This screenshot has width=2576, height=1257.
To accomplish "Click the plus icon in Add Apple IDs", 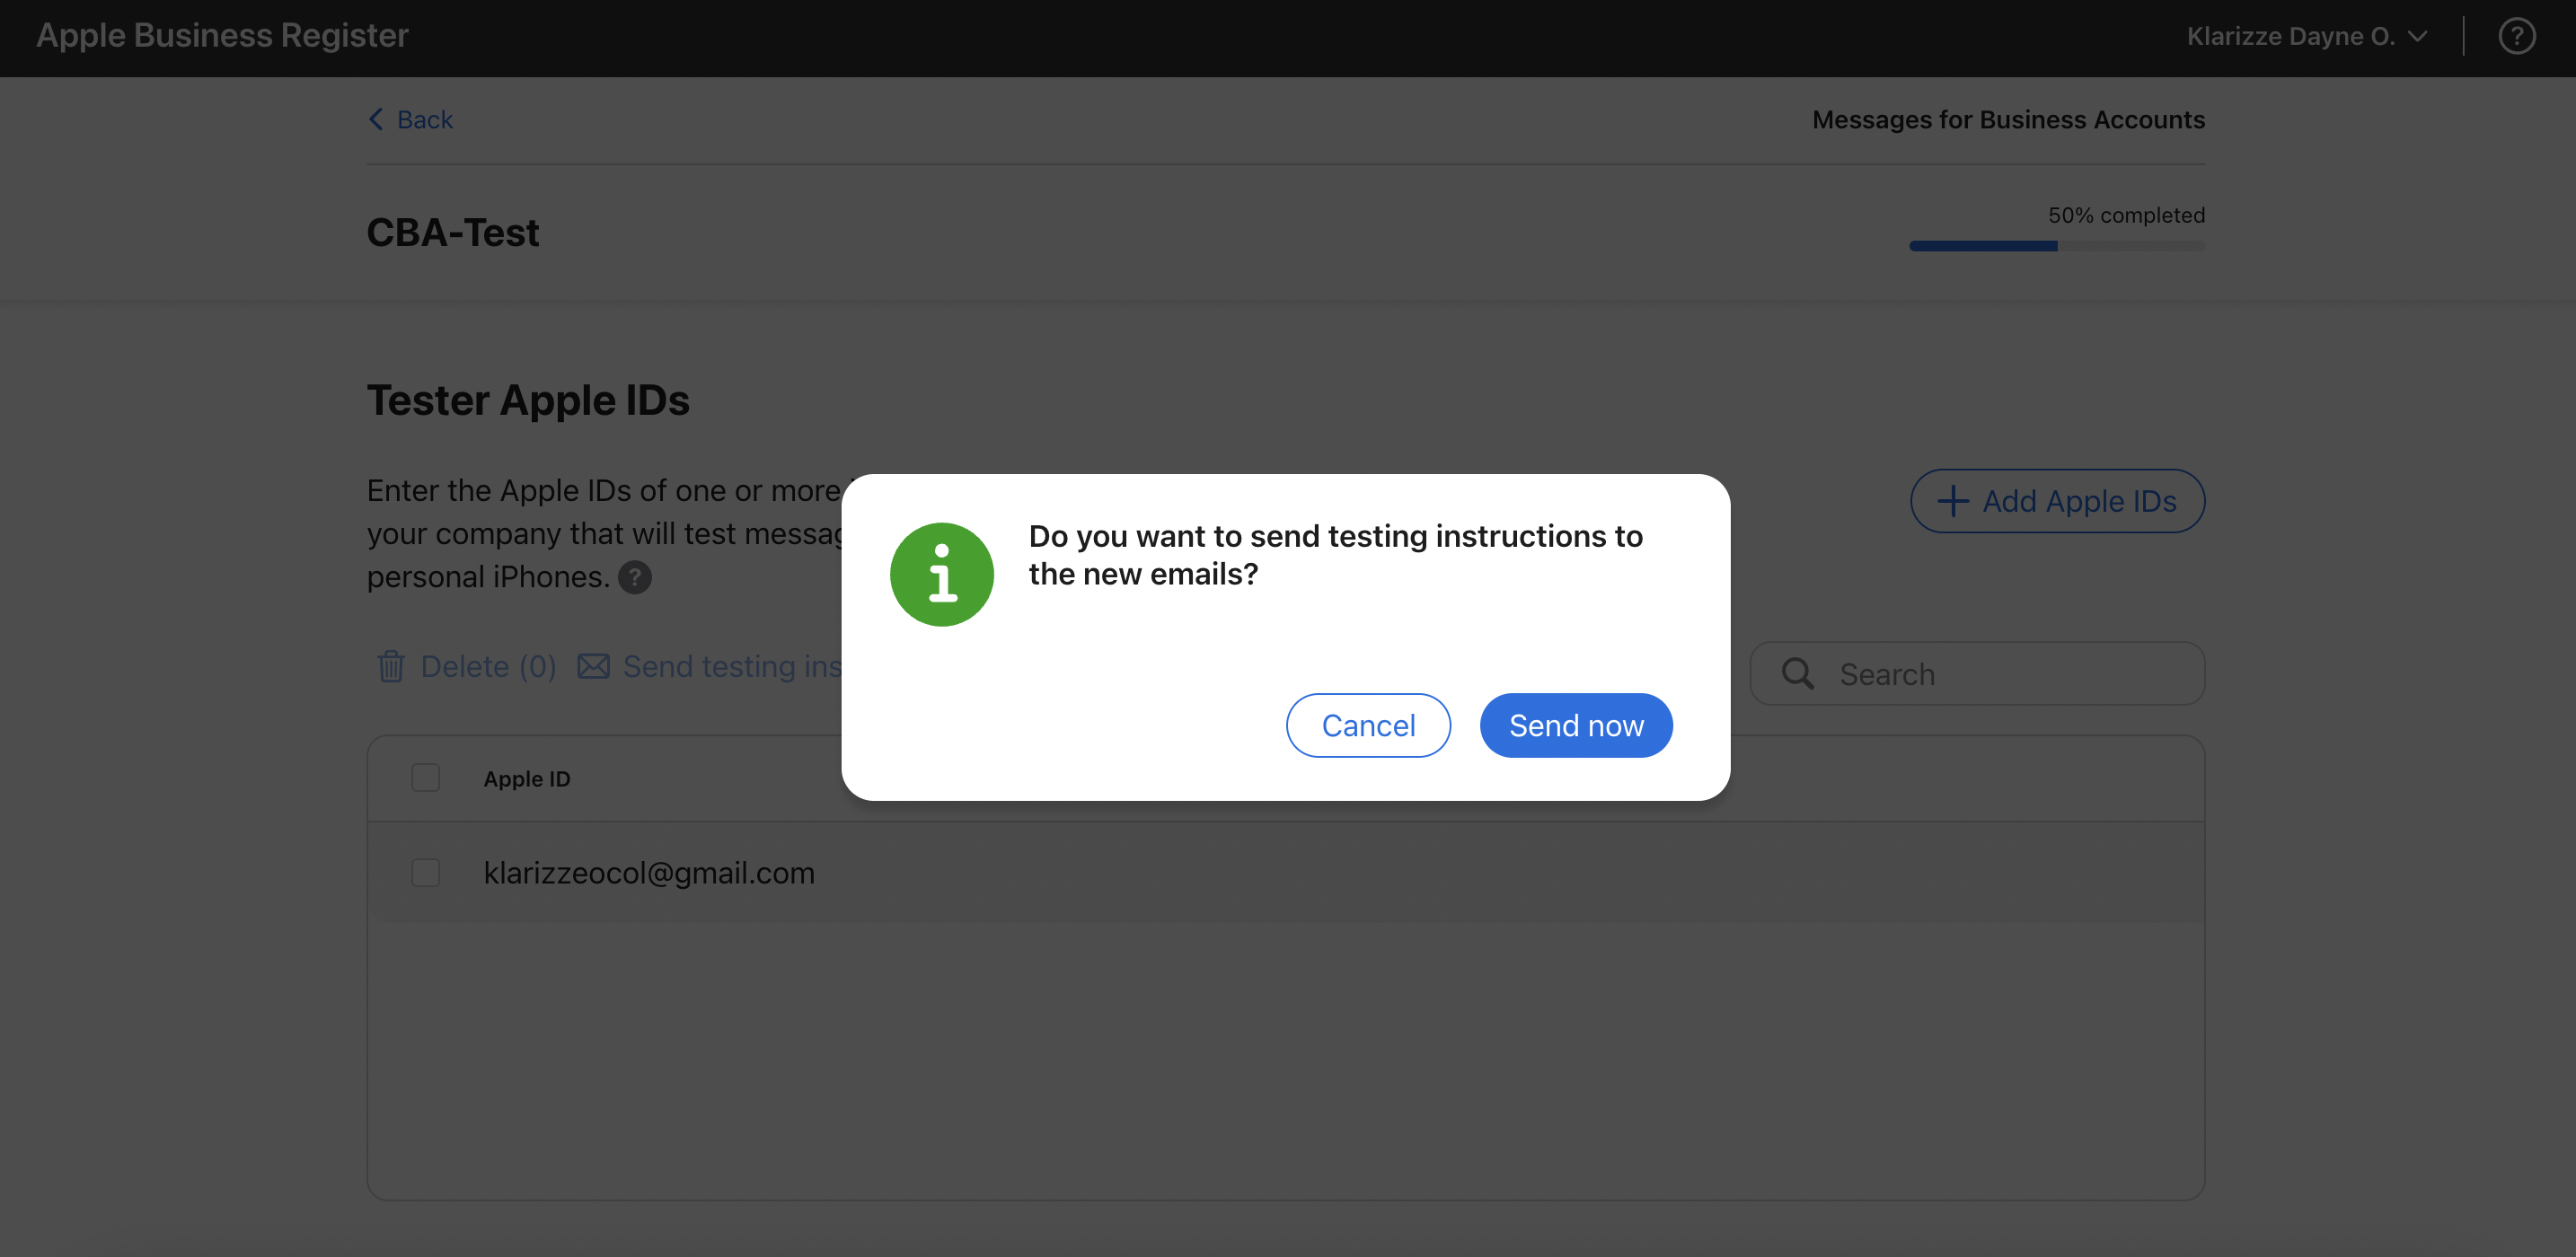I will pyautogui.click(x=1952, y=501).
